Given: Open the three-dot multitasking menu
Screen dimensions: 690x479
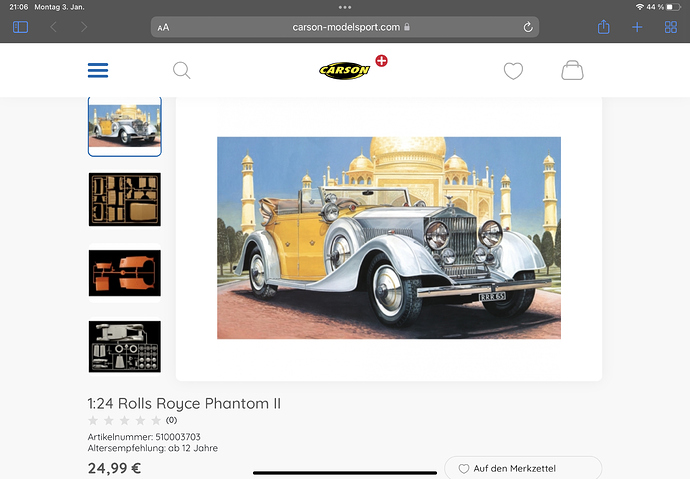Looking at the screenshot, I should (345, 7).
